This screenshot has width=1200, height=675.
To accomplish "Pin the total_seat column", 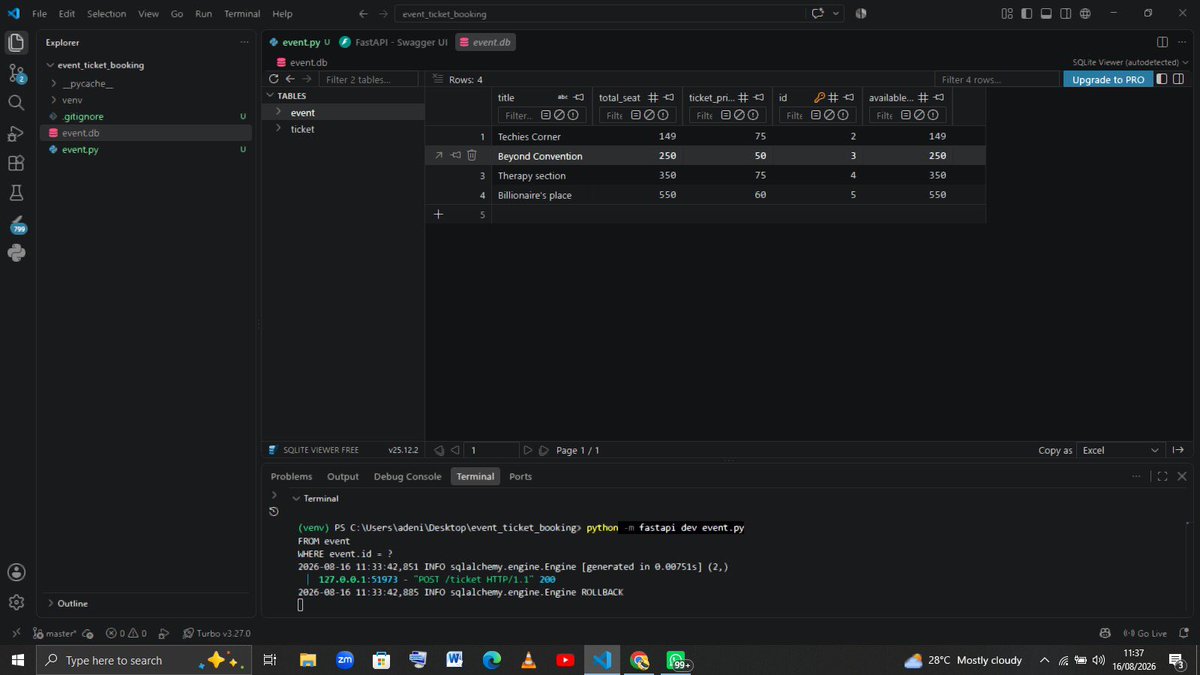I will coord(669,97).
